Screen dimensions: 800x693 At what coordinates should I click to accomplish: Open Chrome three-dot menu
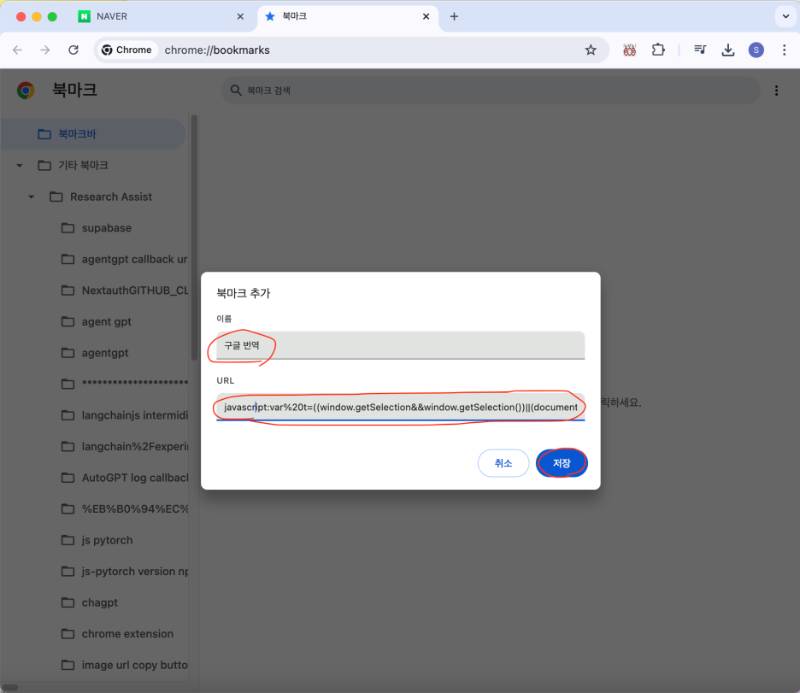coord(782,50)
